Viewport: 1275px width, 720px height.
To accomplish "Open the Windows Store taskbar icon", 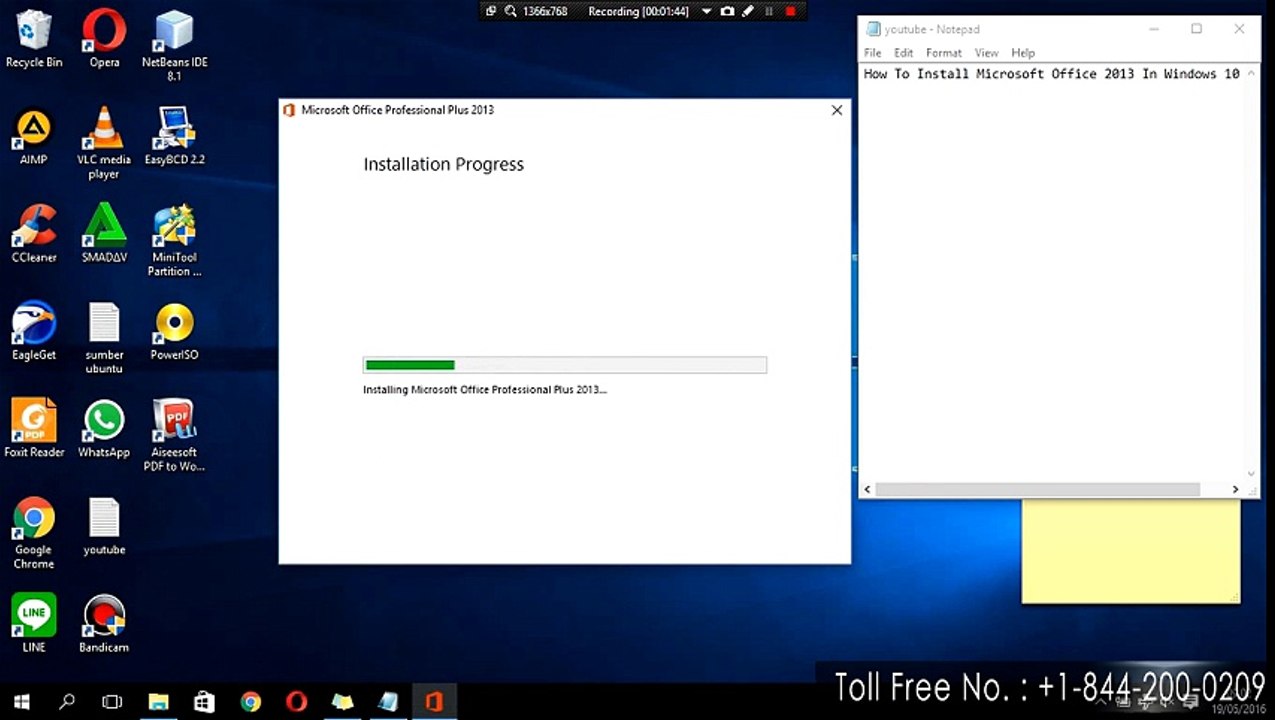I will pyautogui.click(x=204, y=702).
